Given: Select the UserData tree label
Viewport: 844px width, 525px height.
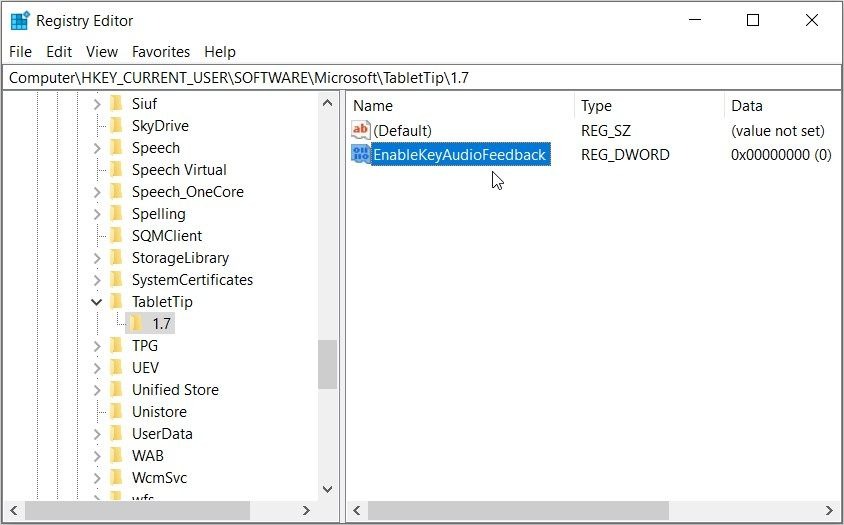Looking at the screenshot, I should point(162,433).
